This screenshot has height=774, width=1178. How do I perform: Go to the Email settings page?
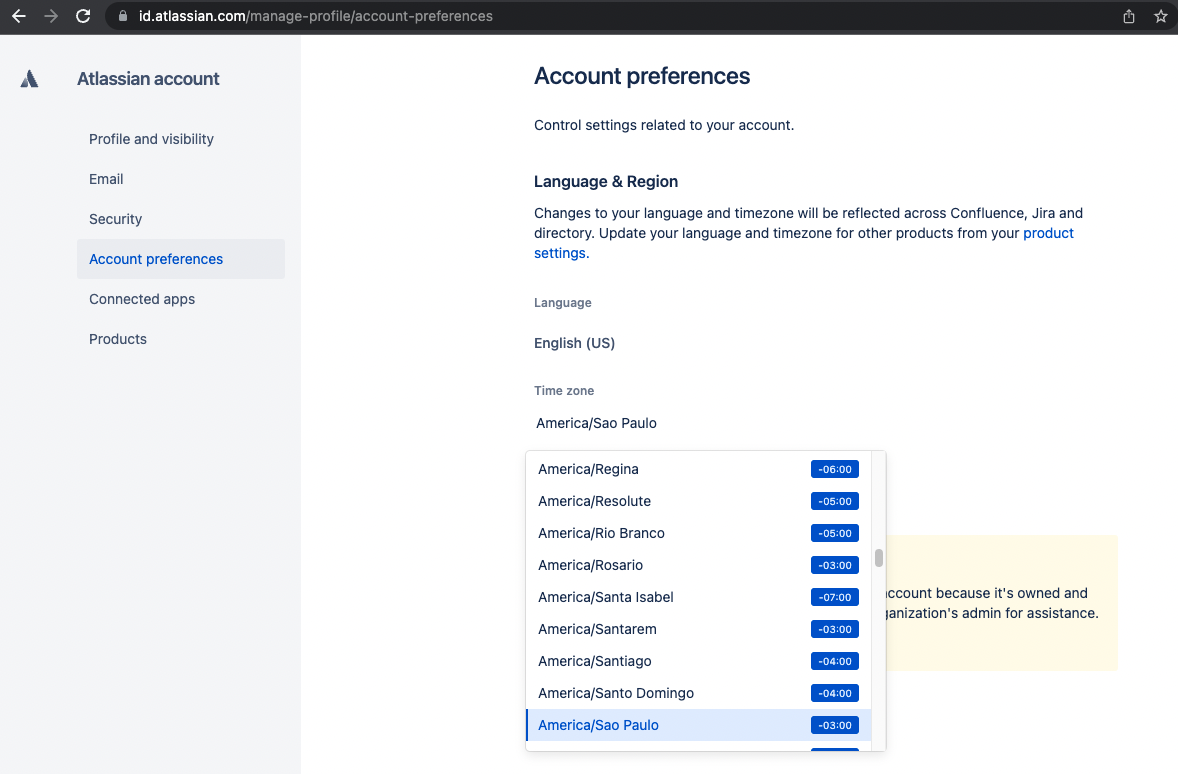[x=106, y=179]
